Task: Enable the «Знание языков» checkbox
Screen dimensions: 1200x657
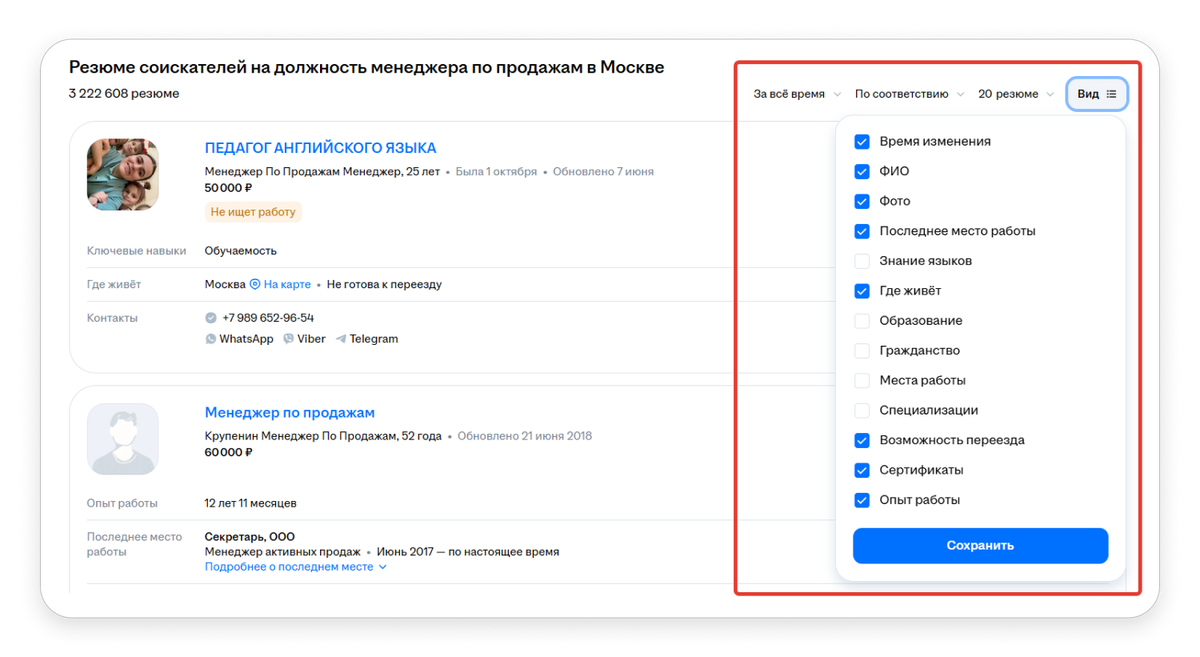Action: [861, 261]
